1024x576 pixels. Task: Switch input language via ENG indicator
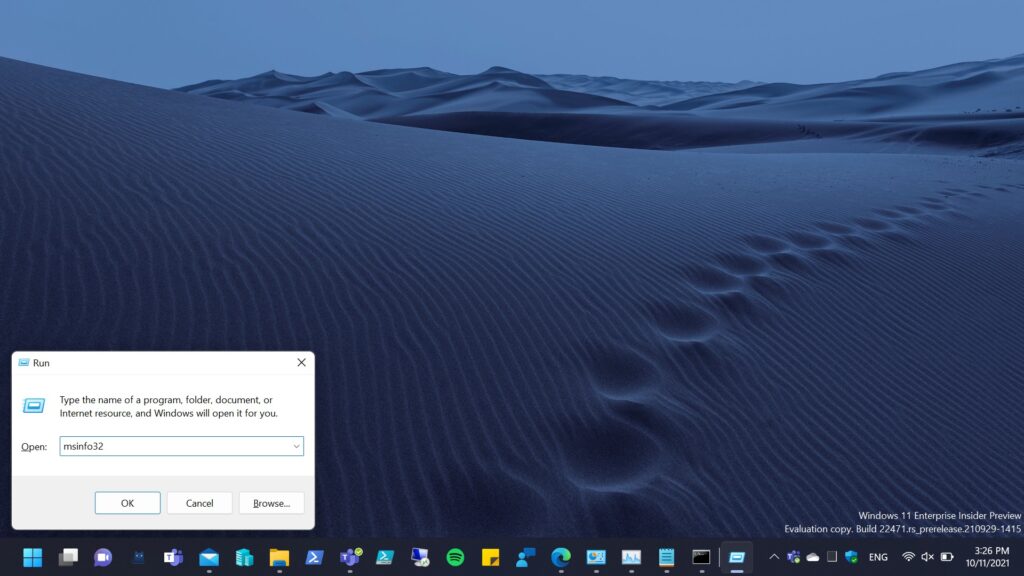[878, 557]
